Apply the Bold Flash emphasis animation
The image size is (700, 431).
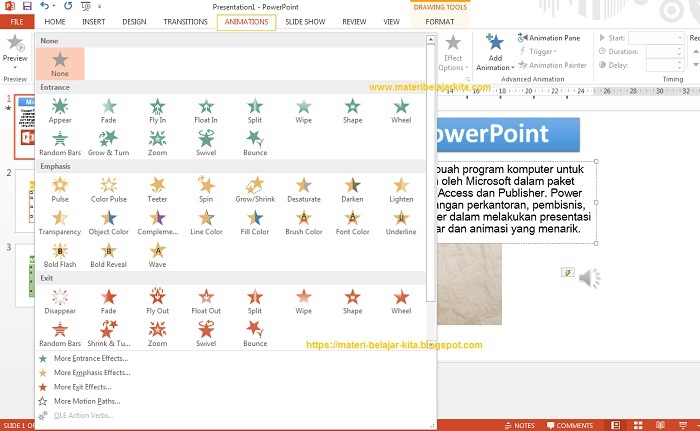tap(60, 255)
